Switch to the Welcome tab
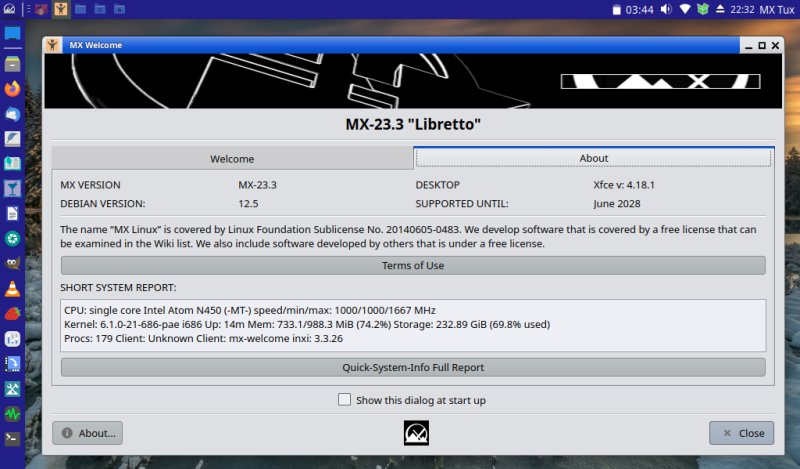This screenshot has width=800, height=469. click(x=232, y=158)
